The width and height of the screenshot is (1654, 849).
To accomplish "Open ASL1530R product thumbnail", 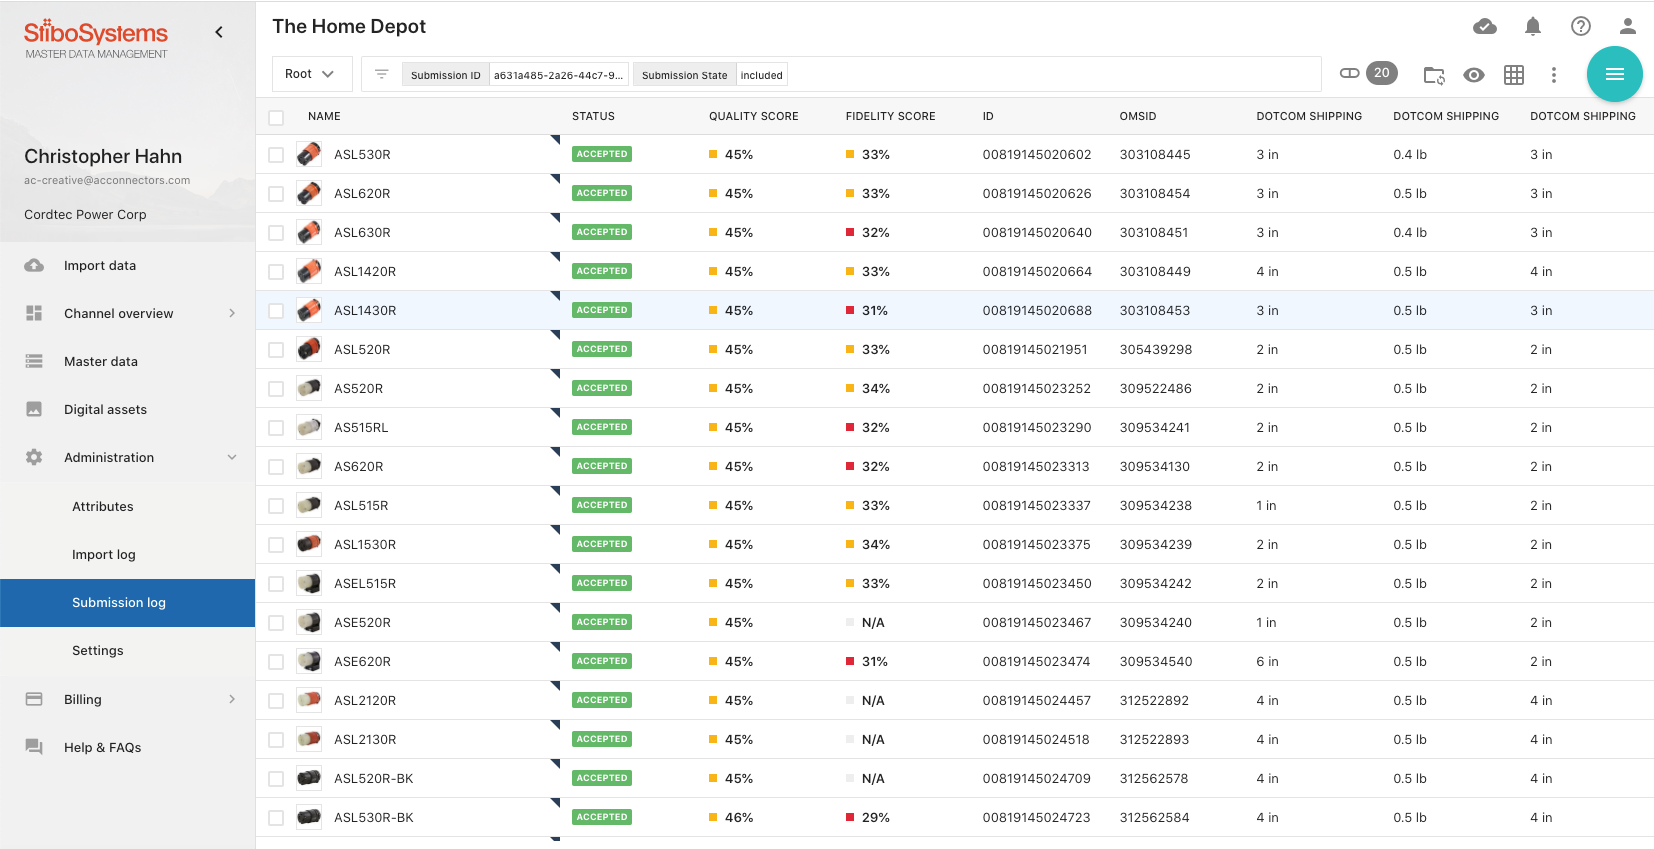I will tap(309, 544).
